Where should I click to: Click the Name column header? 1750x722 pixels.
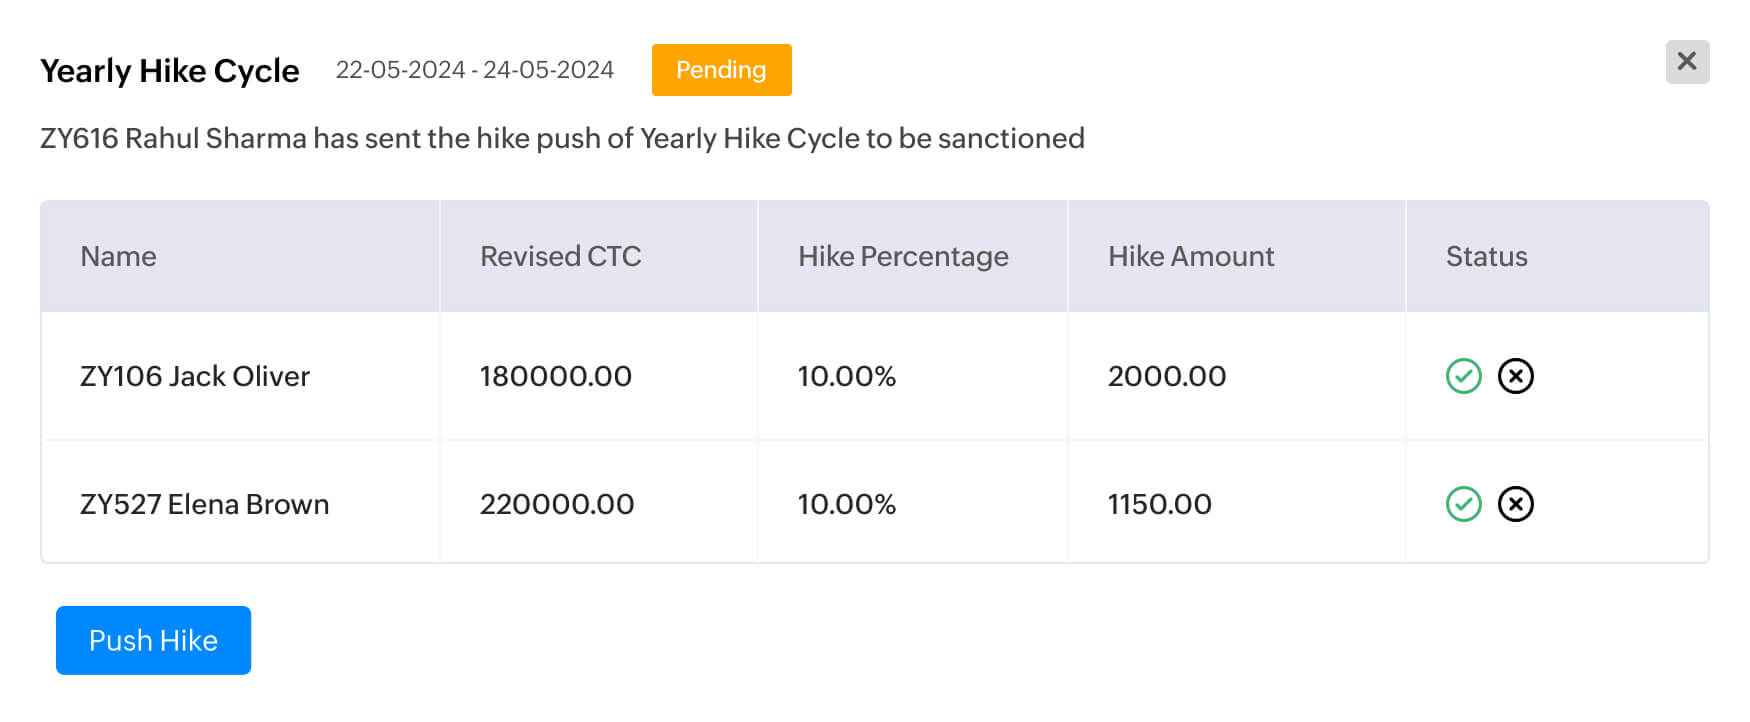118,256
